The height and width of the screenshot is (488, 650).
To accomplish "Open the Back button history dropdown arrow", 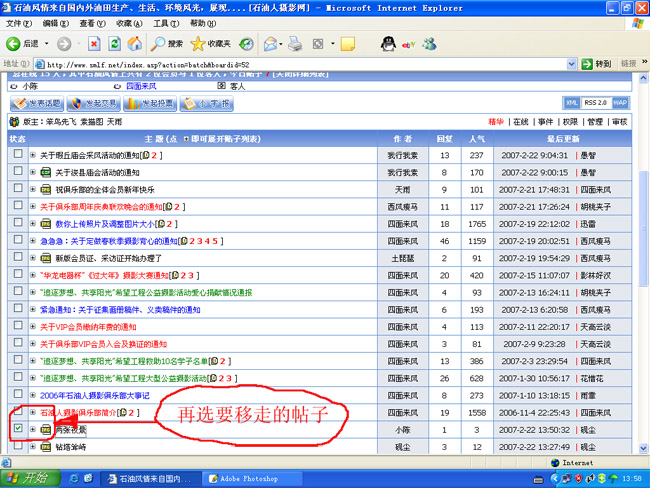I will click(x=47, y=44).
